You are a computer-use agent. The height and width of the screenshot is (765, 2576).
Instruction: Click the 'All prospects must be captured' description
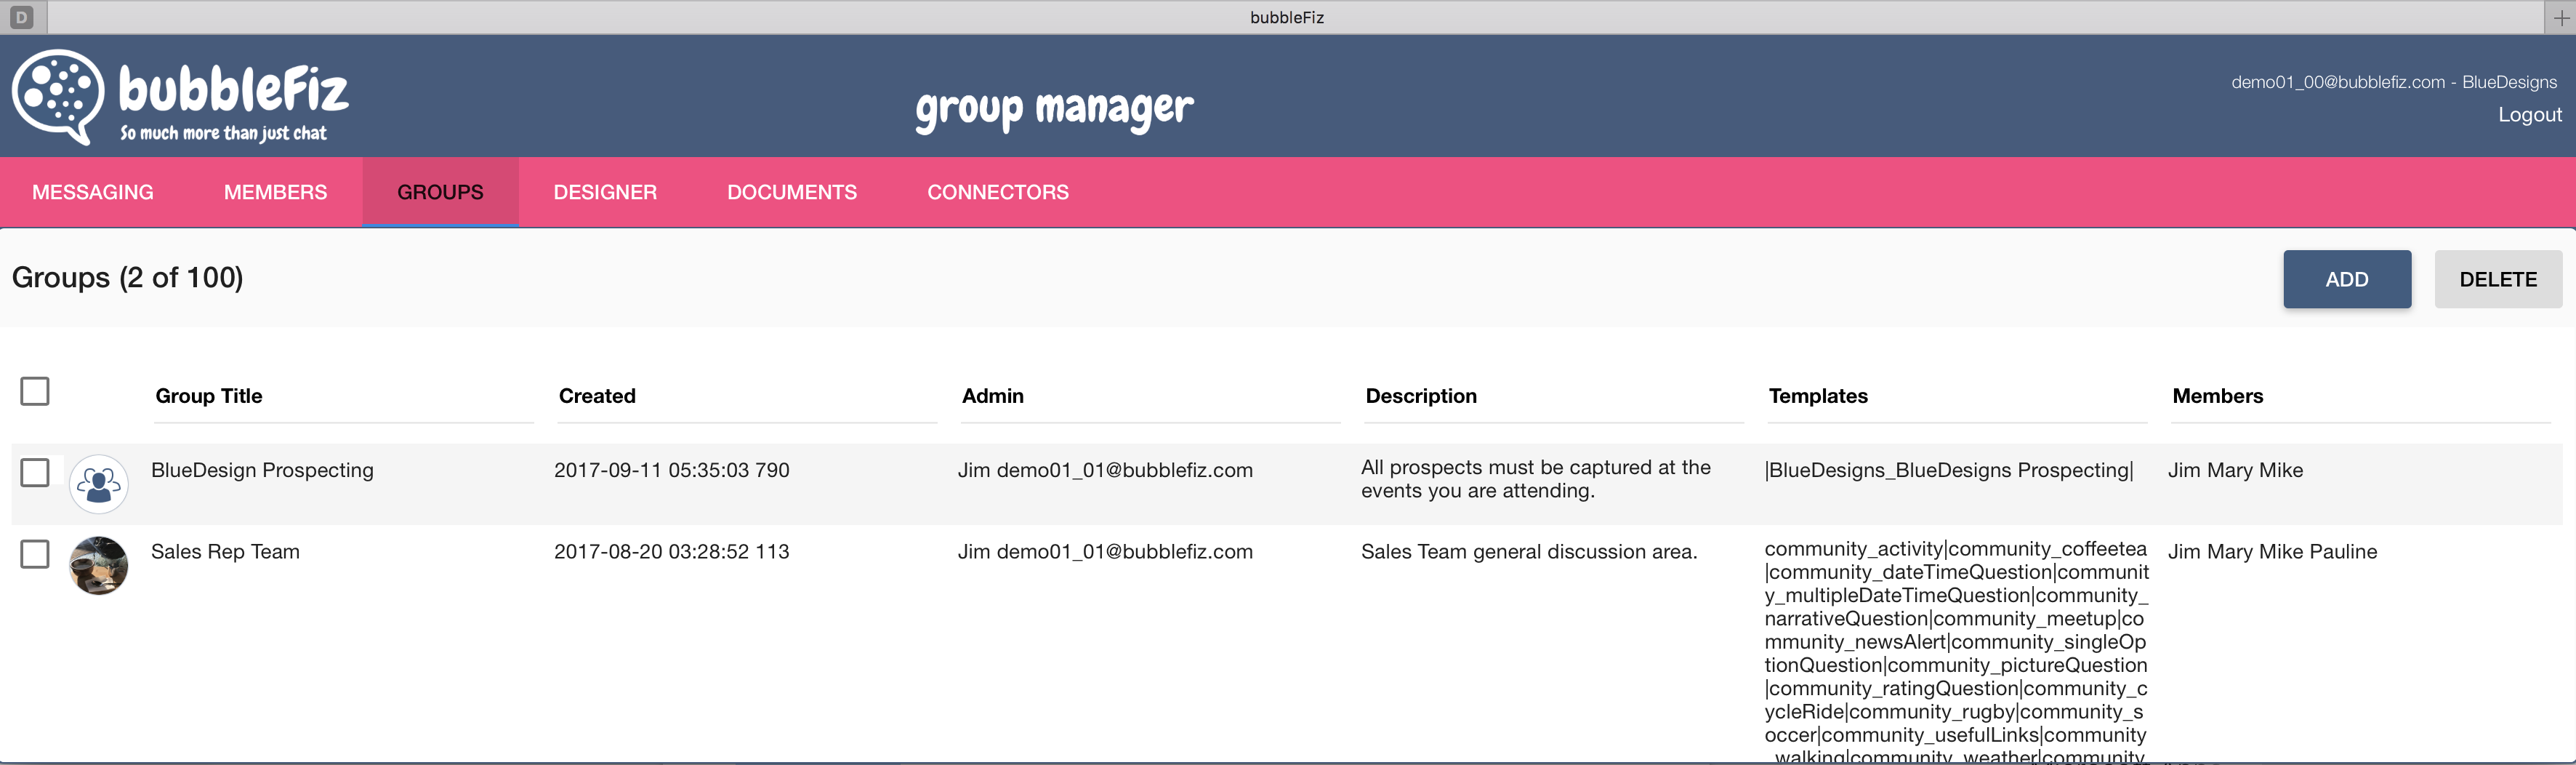pos(1536,479)
